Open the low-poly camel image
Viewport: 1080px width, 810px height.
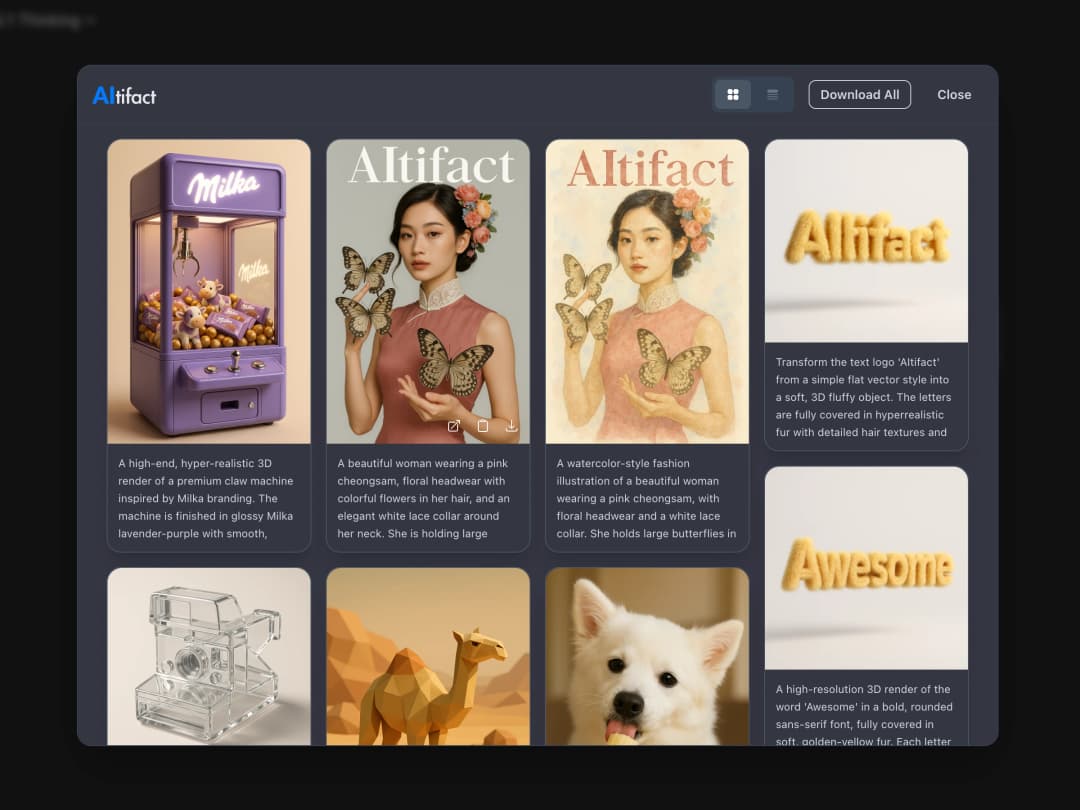pos(428,656)
